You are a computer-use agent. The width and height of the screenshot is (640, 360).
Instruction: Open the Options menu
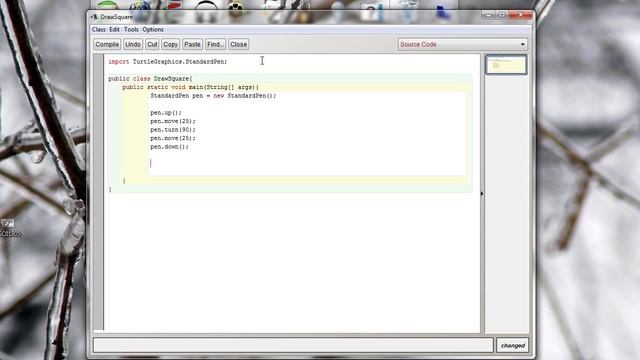click(153, 29)
